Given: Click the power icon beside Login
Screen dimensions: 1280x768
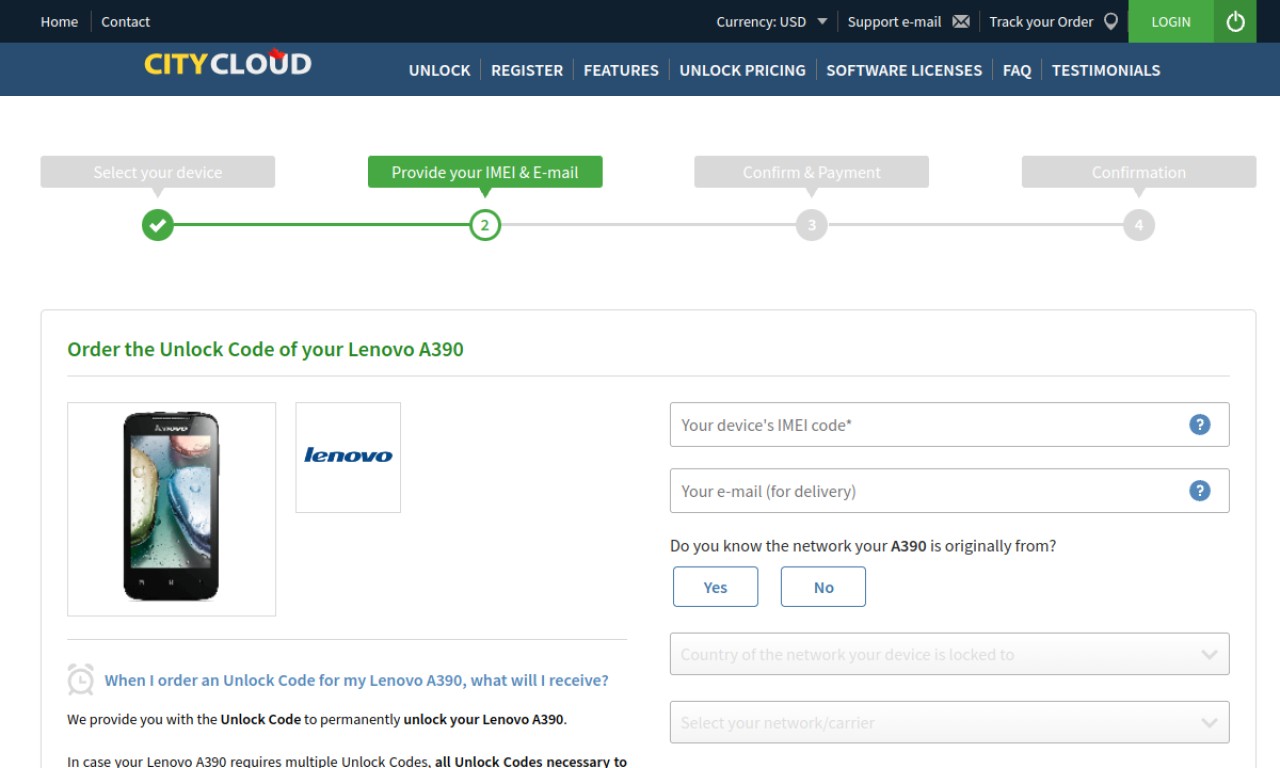Looking at the screenshot, I should pos(1235,21).
